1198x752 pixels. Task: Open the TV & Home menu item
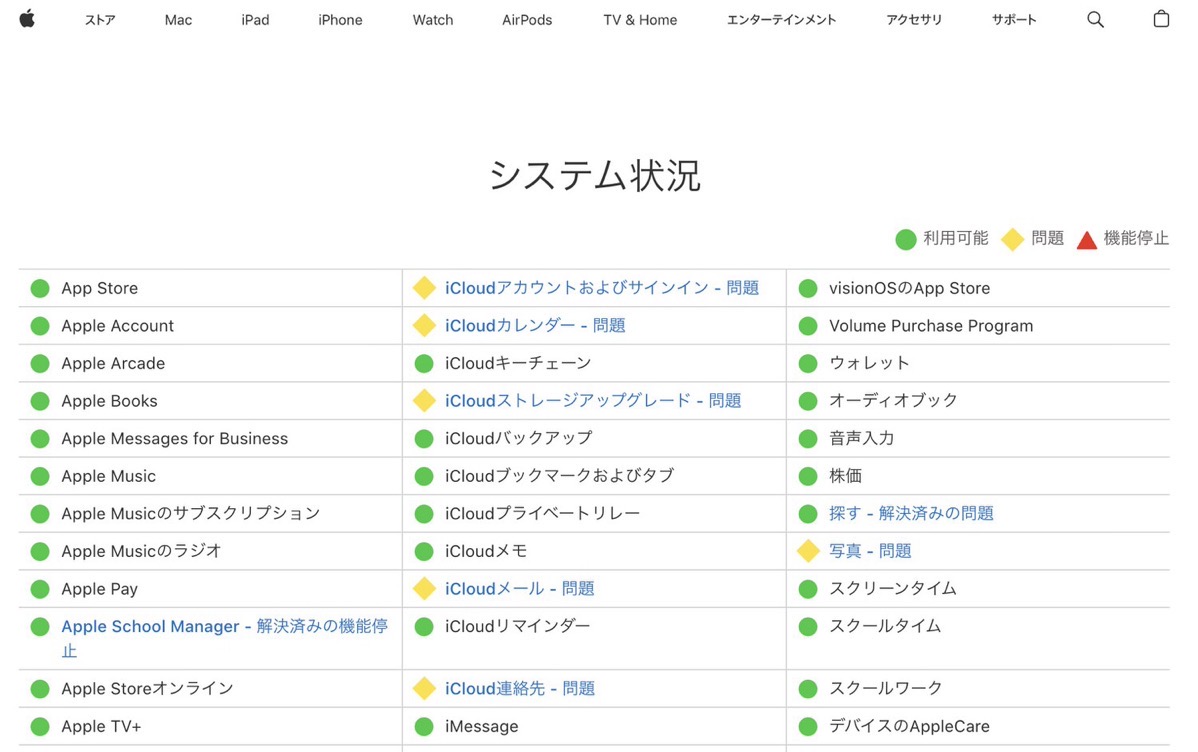click(x=639, y=20)
